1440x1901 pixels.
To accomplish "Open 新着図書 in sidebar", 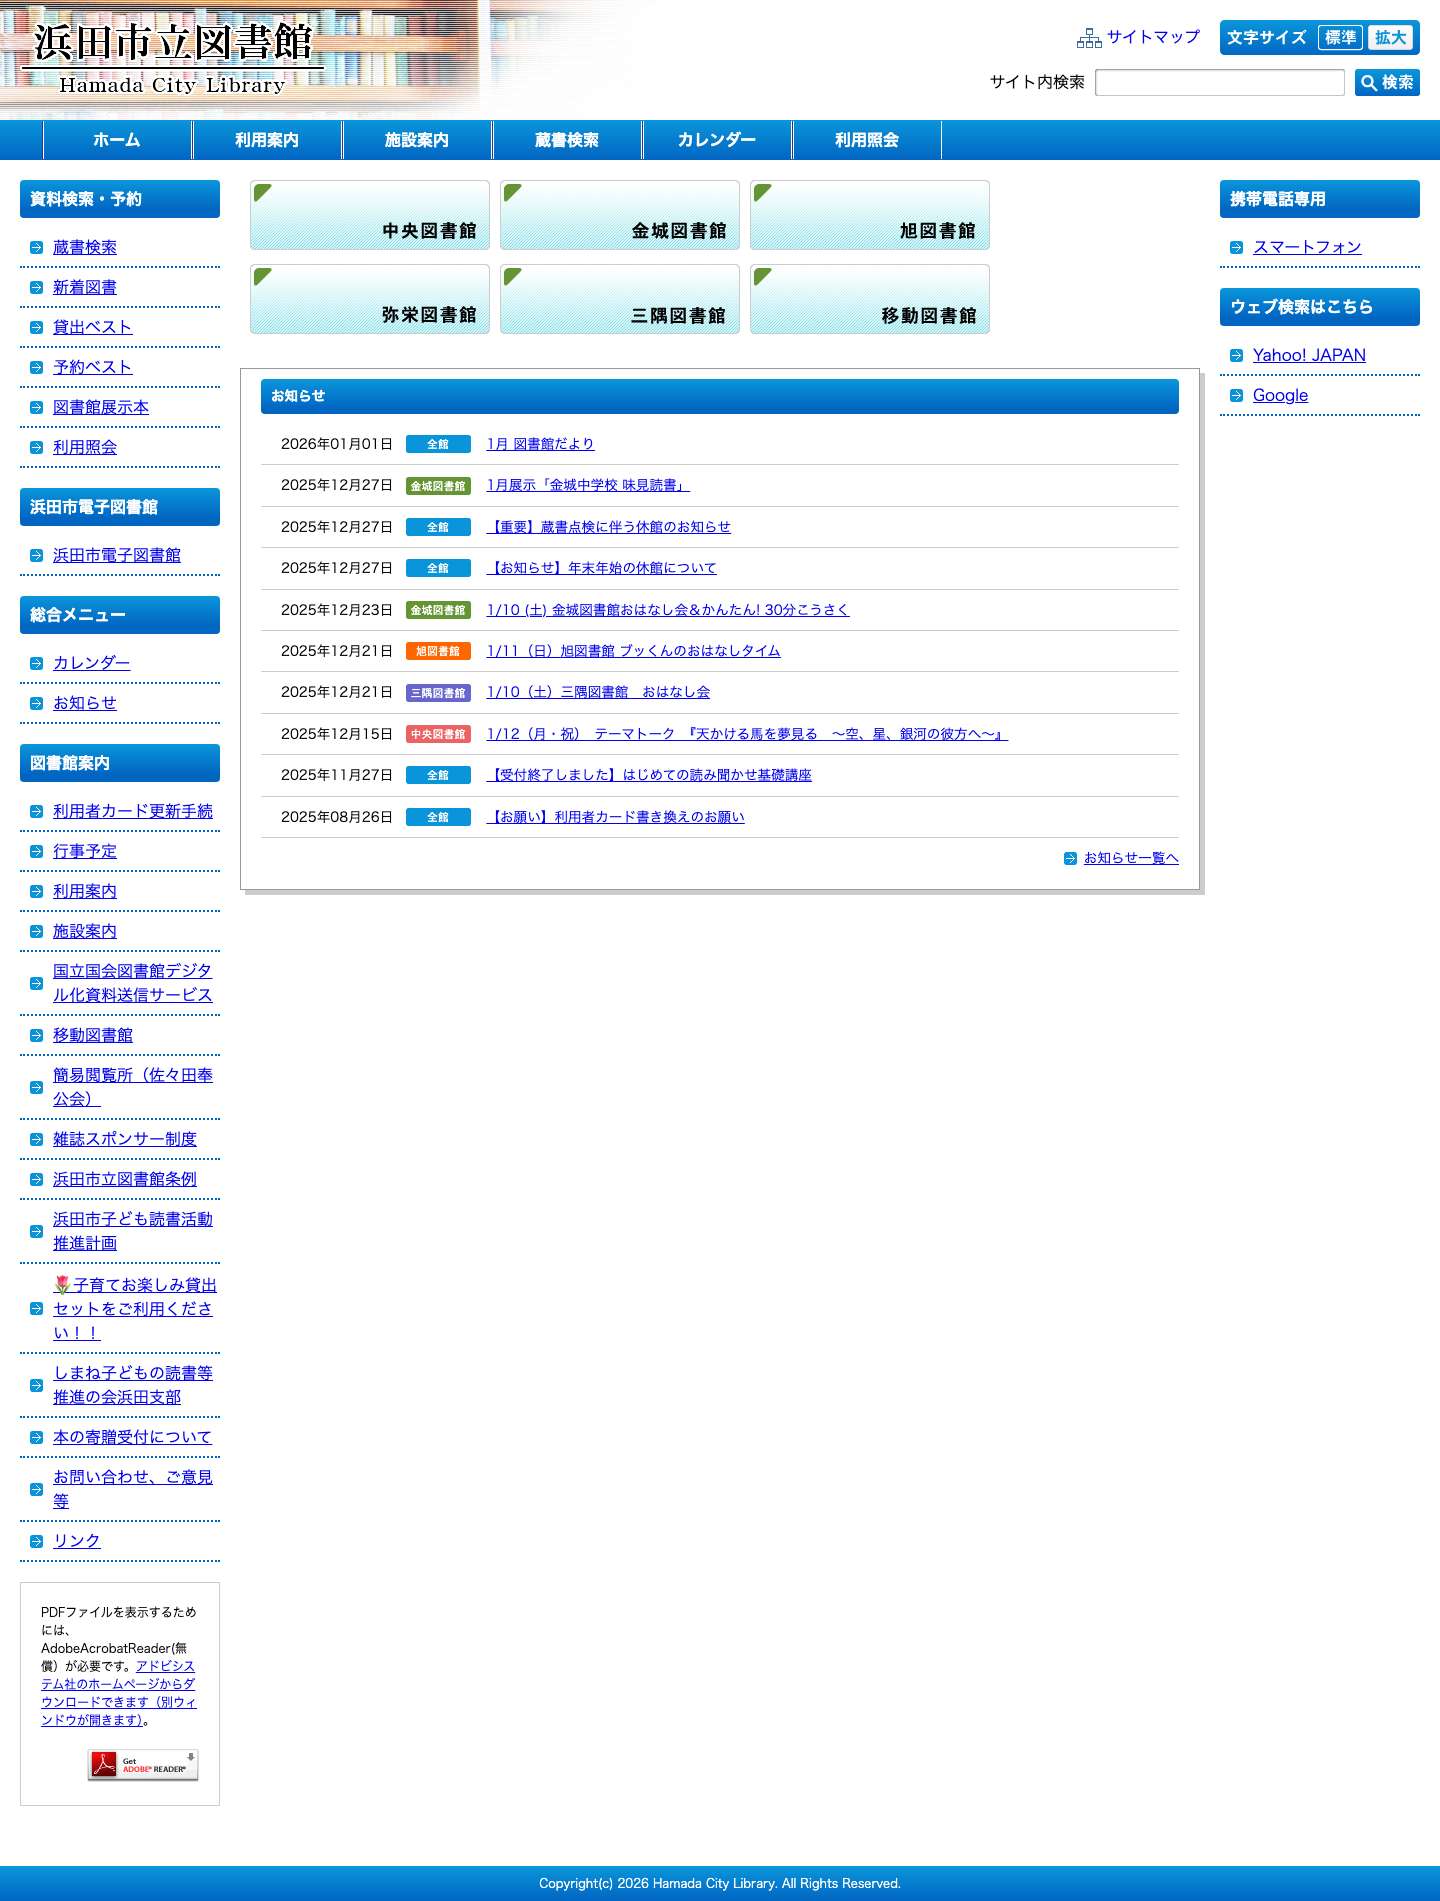I will pos(85,287).
